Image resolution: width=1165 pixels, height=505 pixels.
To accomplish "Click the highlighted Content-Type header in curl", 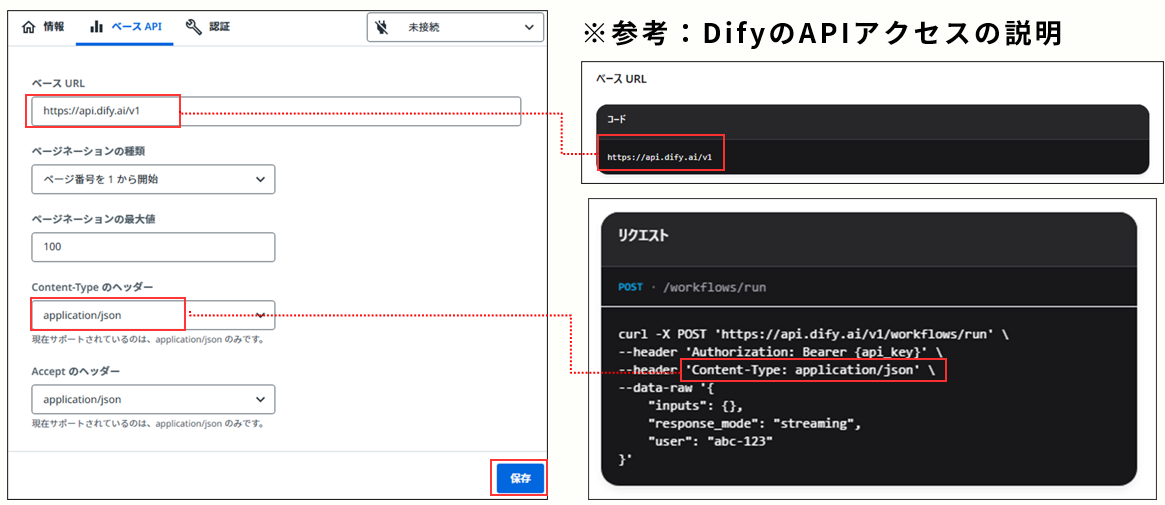I will [812, 370].
